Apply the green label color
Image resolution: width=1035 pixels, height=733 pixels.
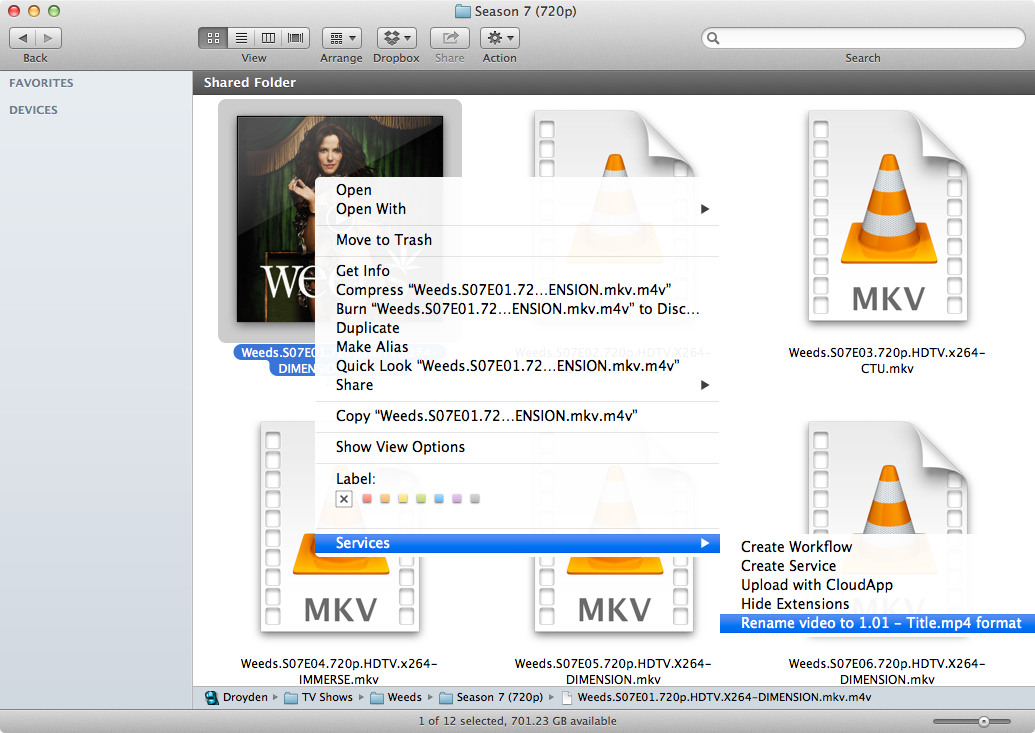click(x=421, y=499)
